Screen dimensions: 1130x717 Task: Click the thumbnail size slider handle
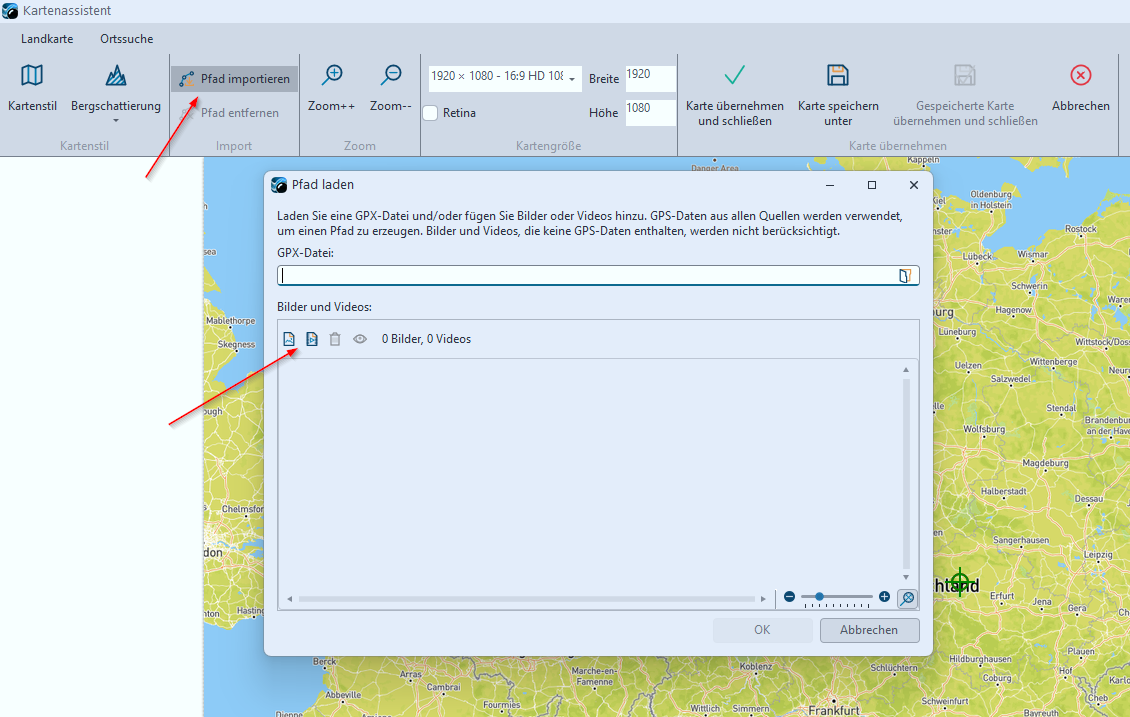(x=819, y=597)
